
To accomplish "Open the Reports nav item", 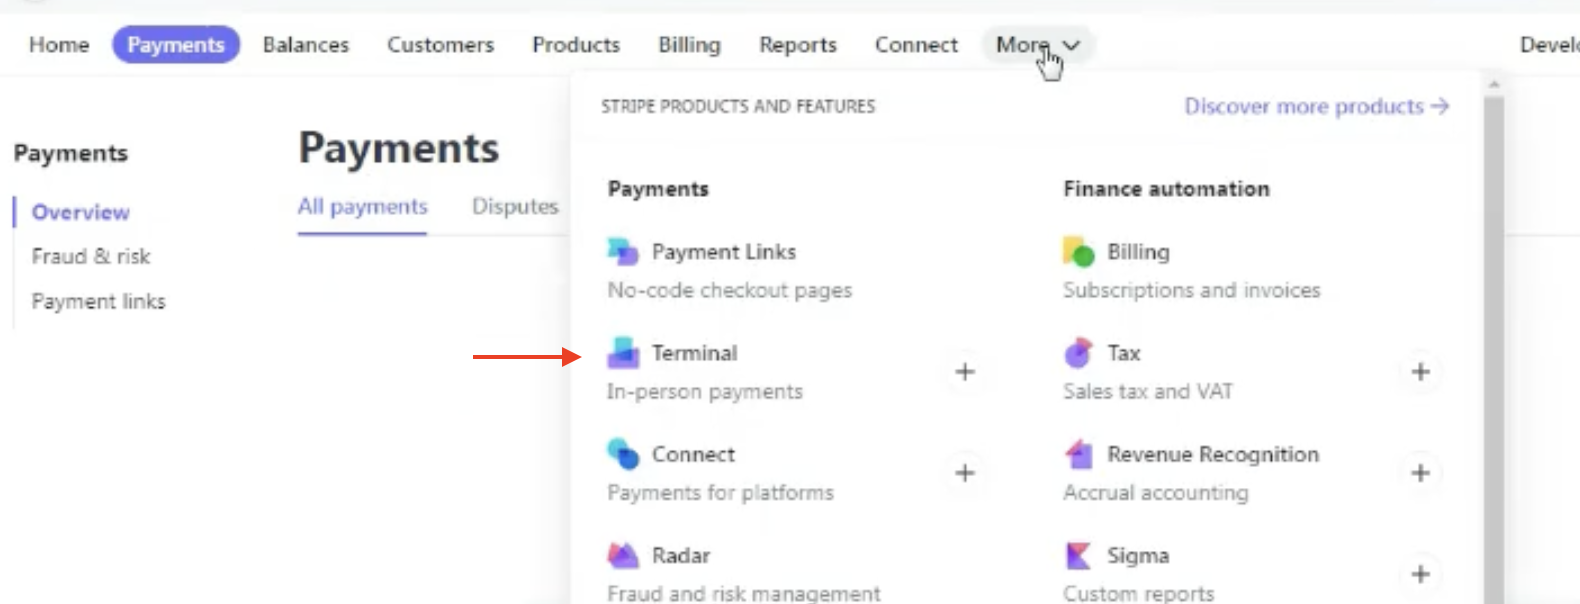I will [798, 45].
